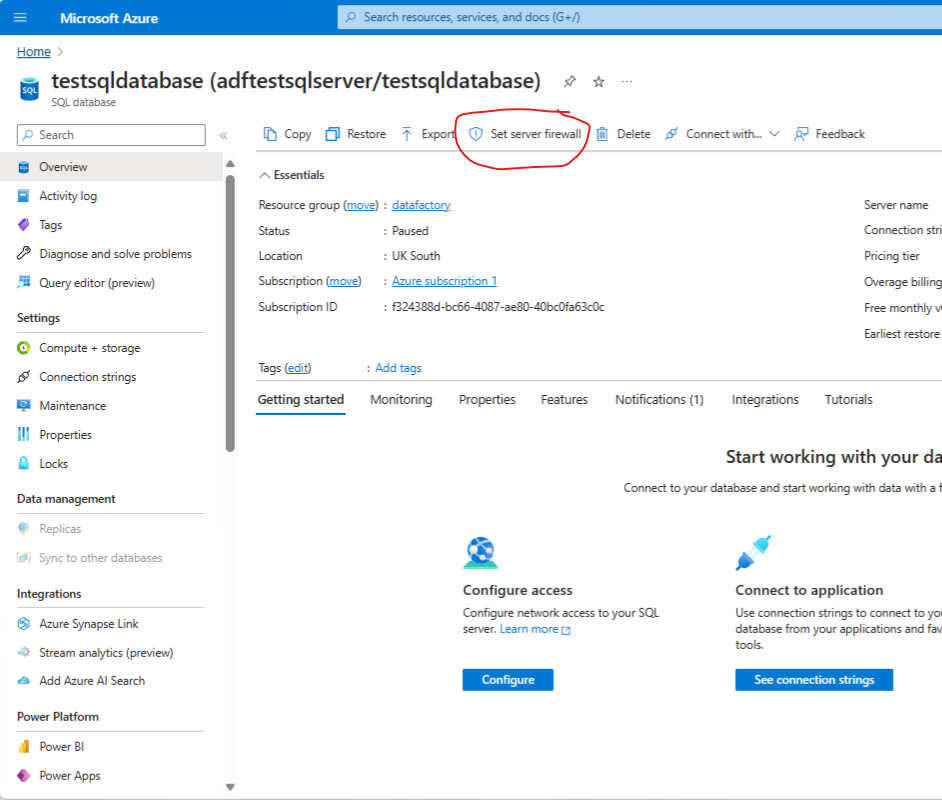Screen dimensions: 942x800
Task: Click the sidebar scroll down arrow
Action: (230, 787)
